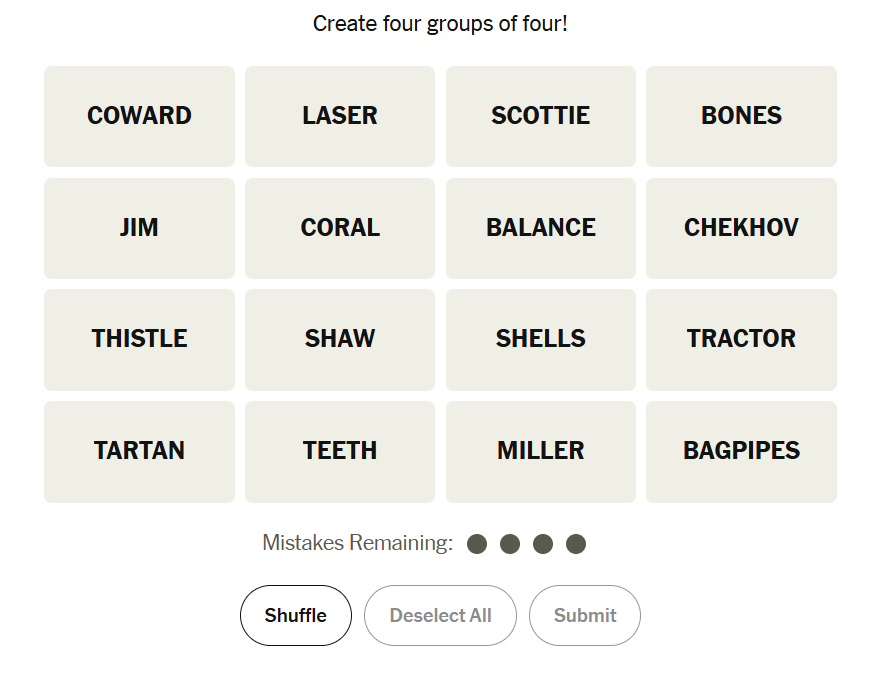Select the SHAW tile
882x676 pixels.
pos(340,339)
